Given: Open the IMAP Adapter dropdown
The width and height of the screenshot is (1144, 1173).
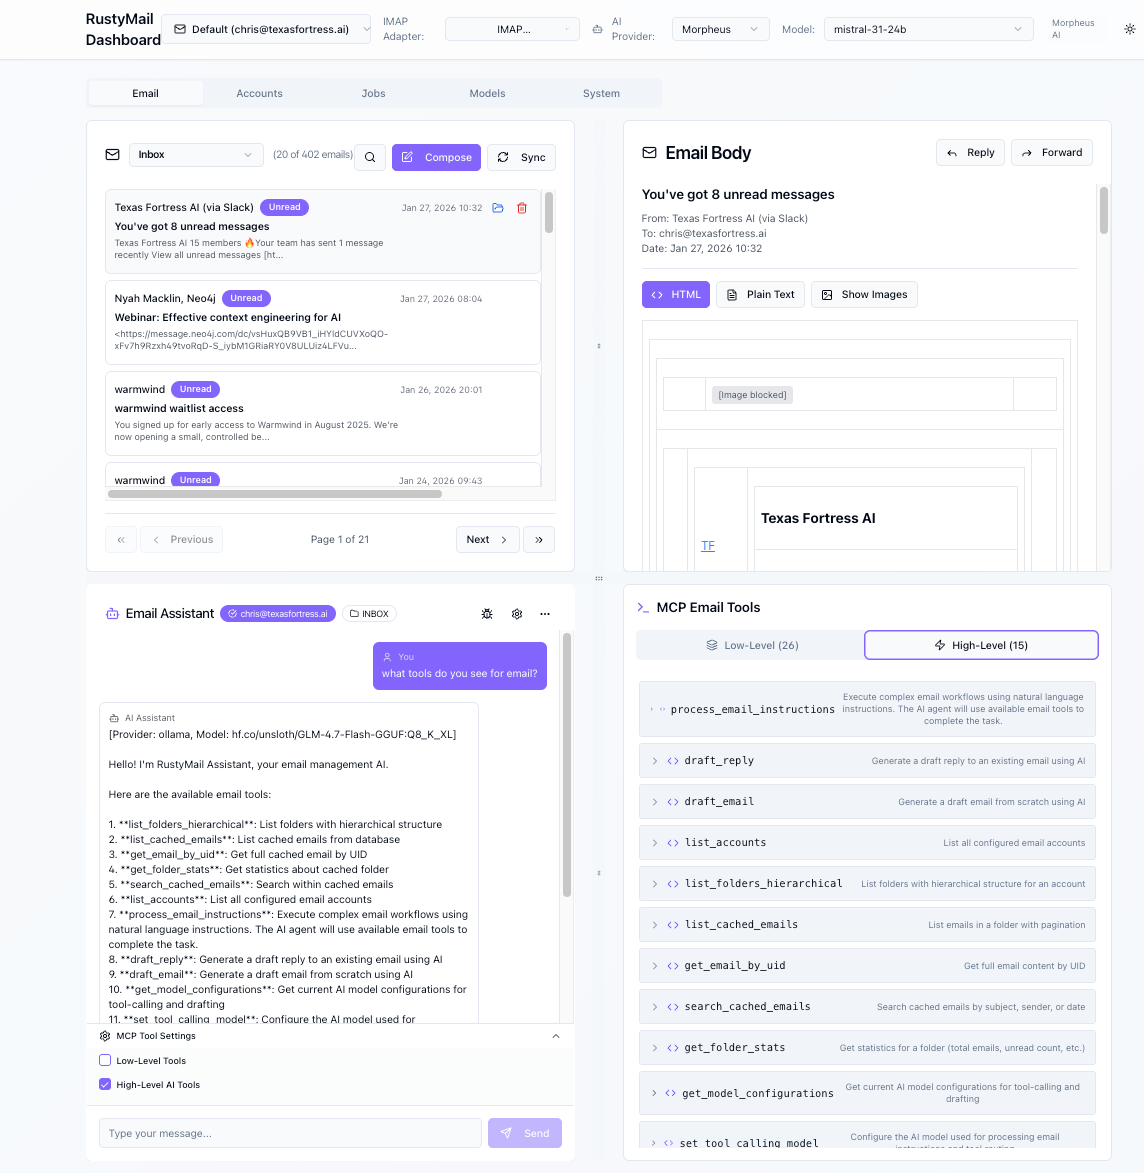Looking at the screenshot, I should click(512, 29).
